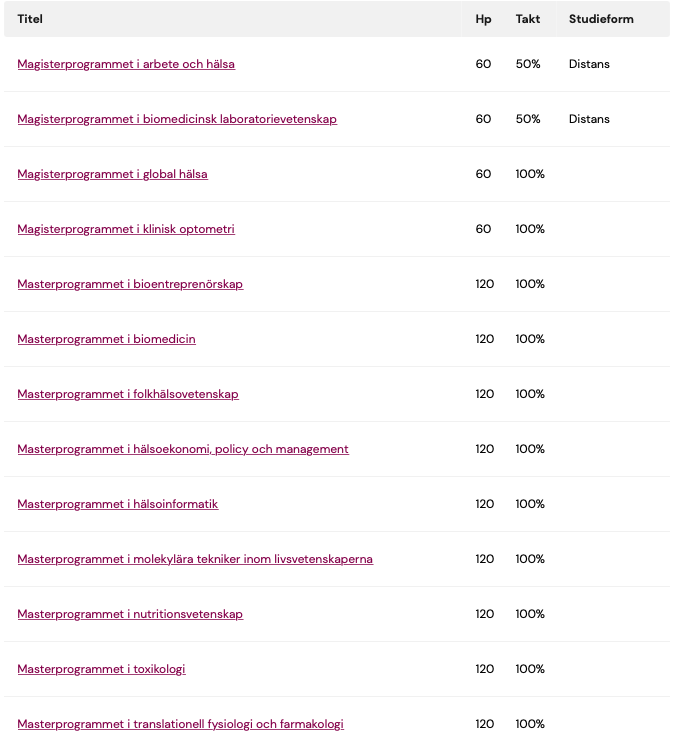Open Masterprogrammet i folkhälsovetenskap

click(x=128, y=394)
